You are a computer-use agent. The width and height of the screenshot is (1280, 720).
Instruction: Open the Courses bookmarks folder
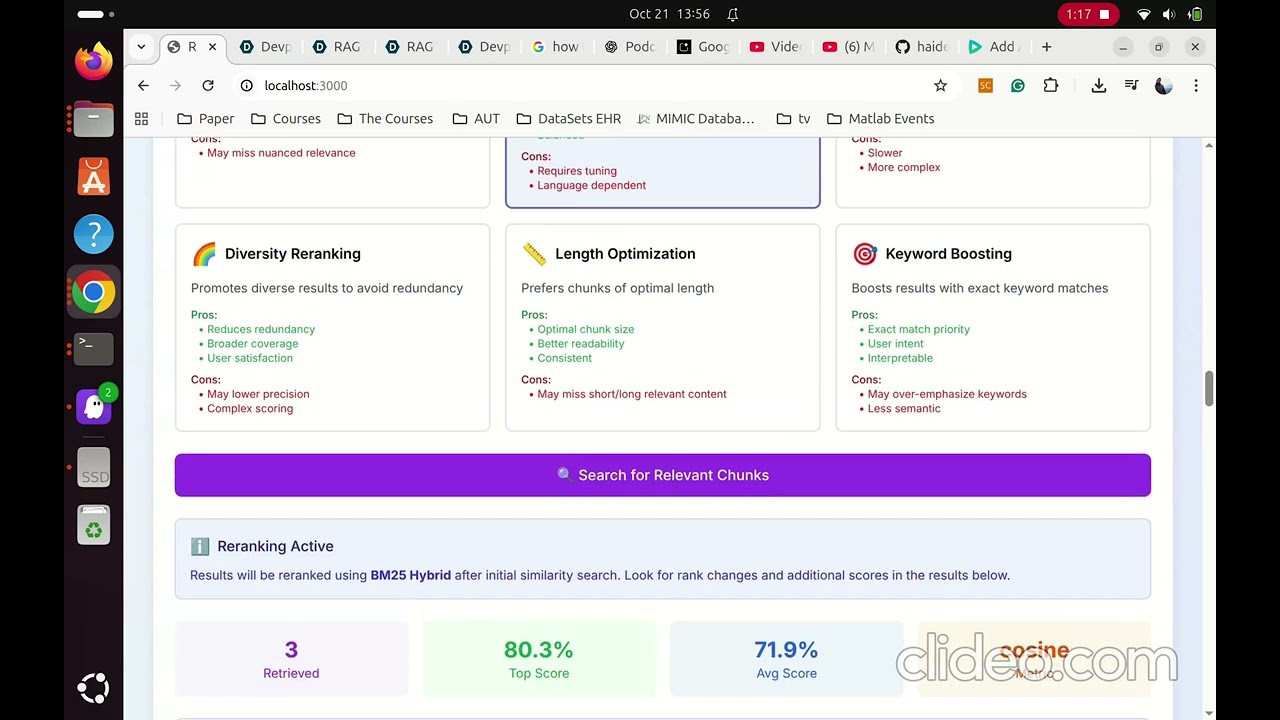pos(286,118)
